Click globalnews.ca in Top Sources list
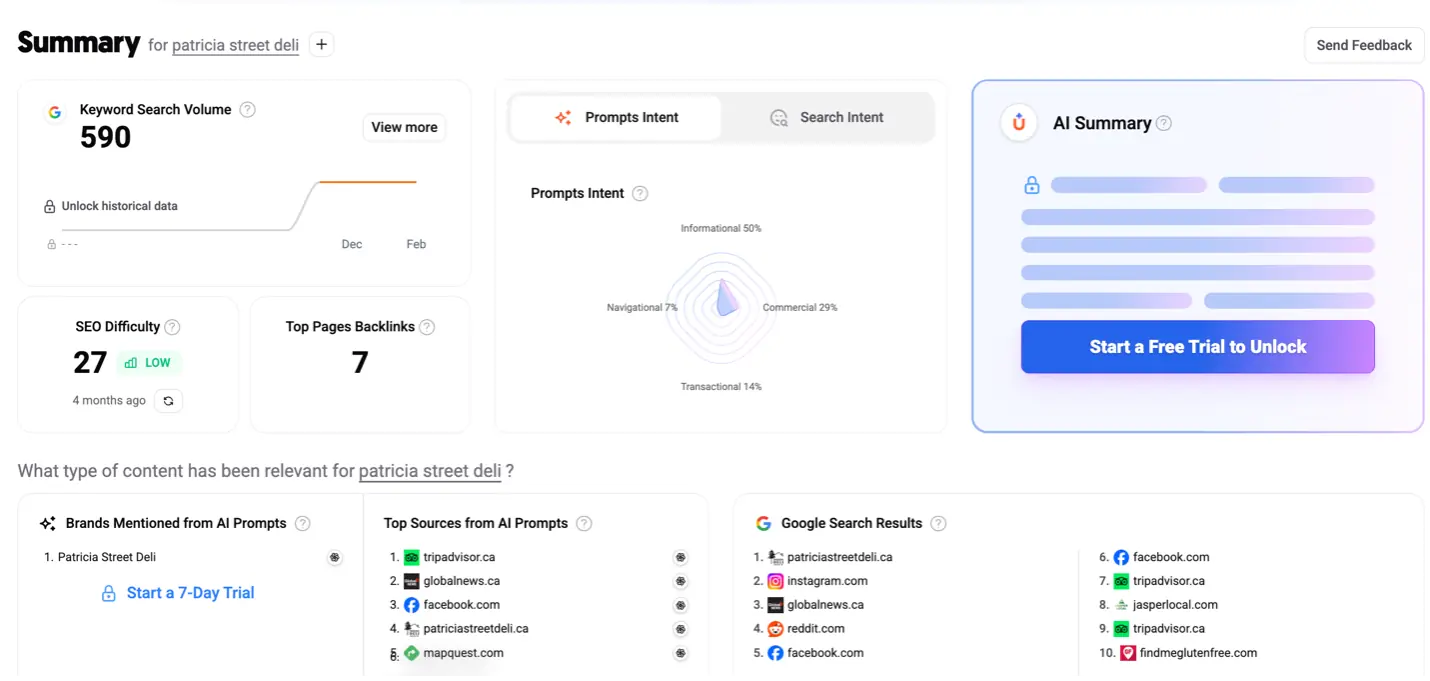The width and height of the screenshot is (1430, 681). click(462, 581)
